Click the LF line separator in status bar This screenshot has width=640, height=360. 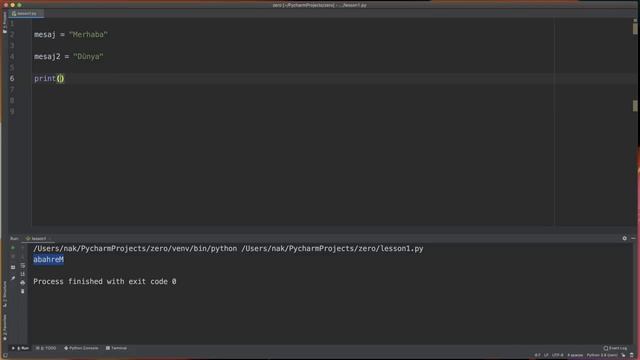click(x=545, y=355)
